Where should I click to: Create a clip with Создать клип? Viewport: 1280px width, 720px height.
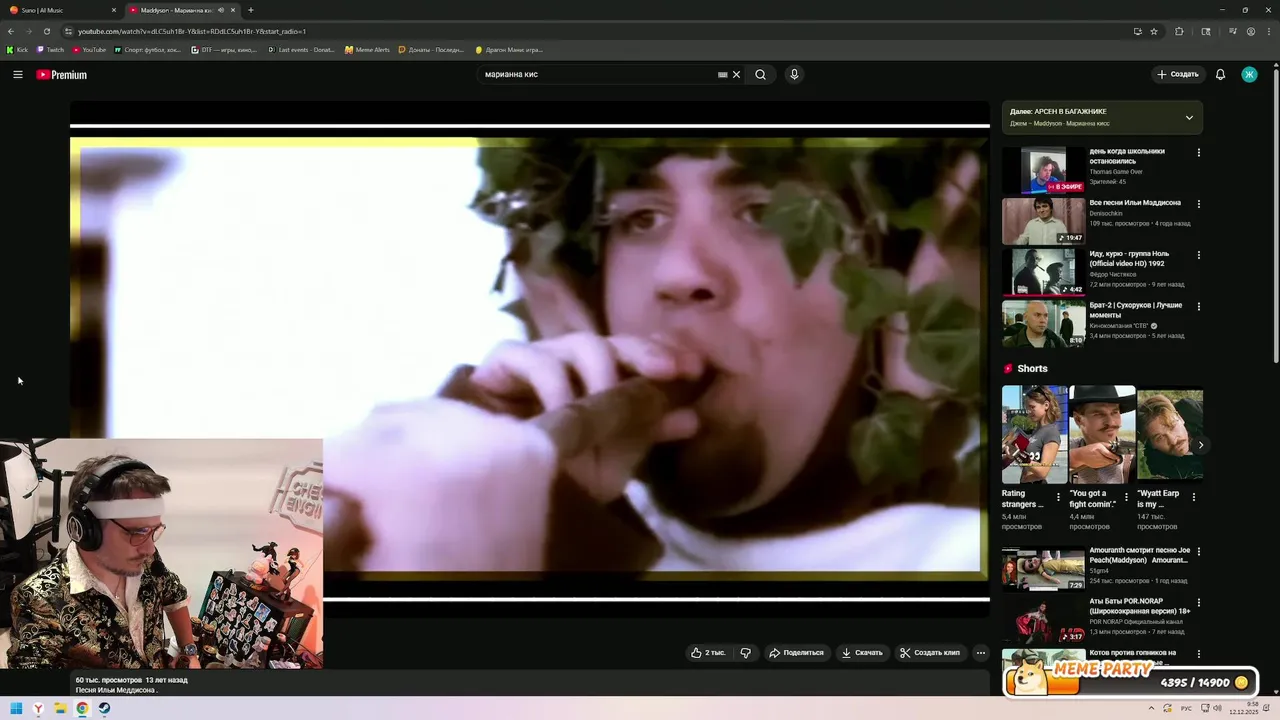(x=930, y=653)
